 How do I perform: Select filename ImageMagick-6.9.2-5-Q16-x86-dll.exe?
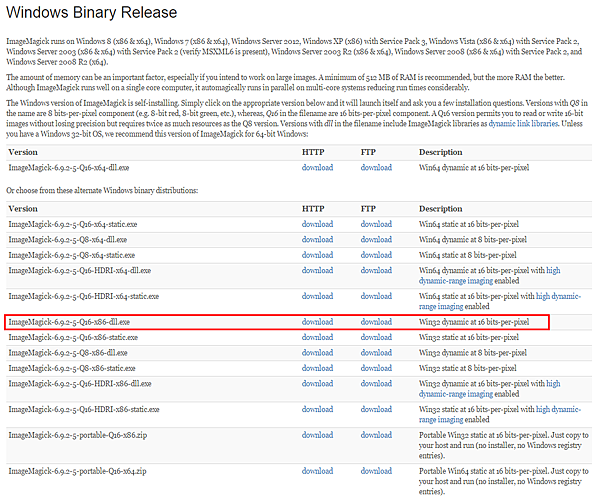pyautogui.click(x=69, y=322)
